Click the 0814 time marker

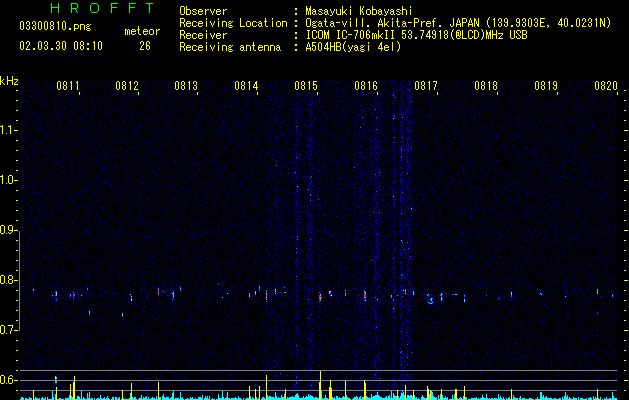click(246, 85)
